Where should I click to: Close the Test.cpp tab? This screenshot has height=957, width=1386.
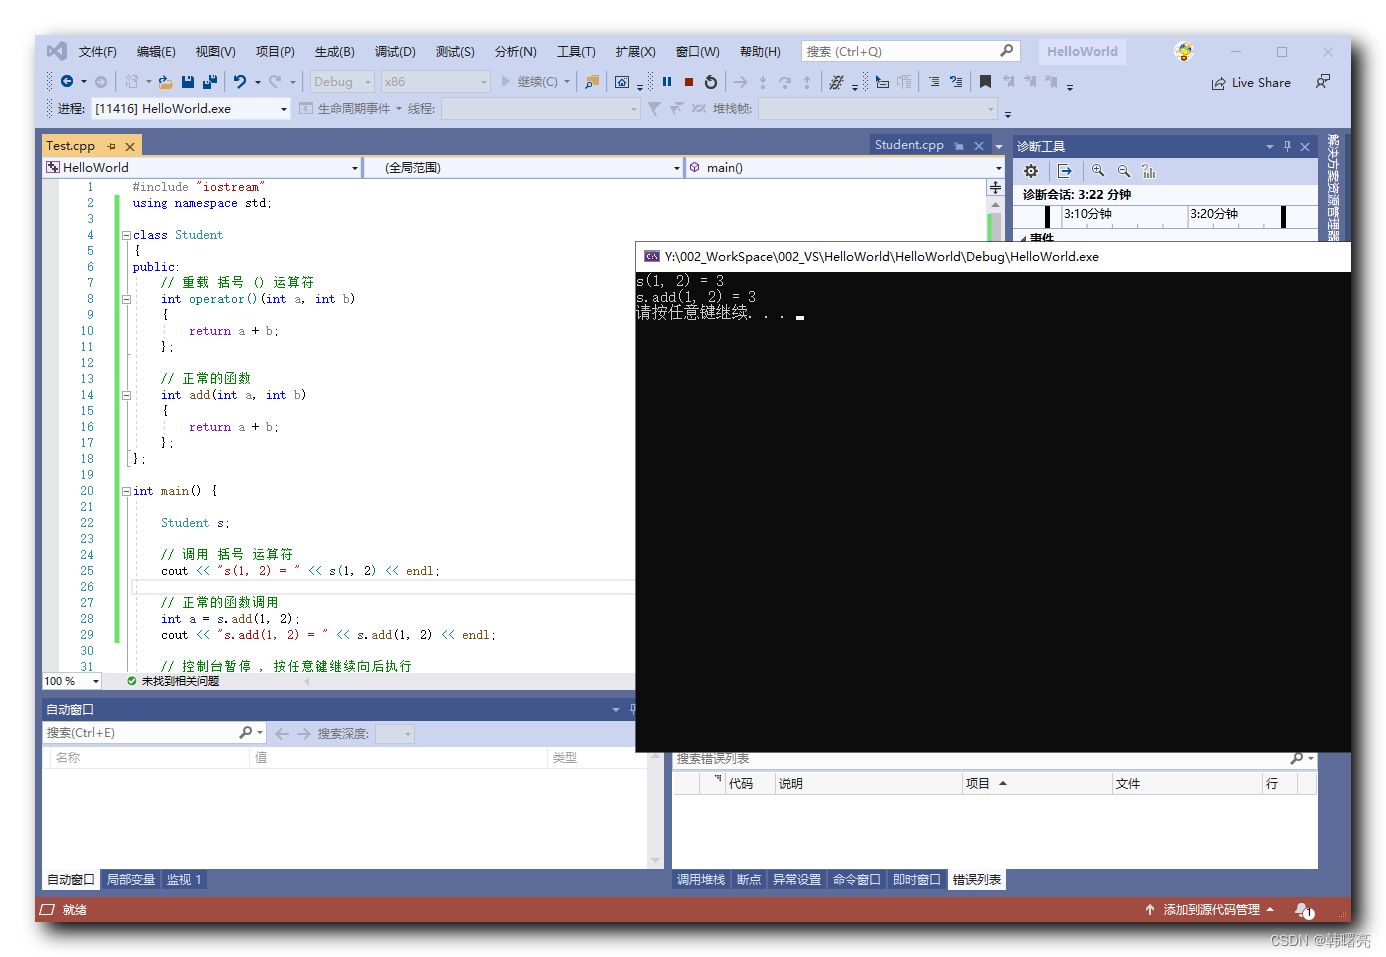[x=130, y=146]
